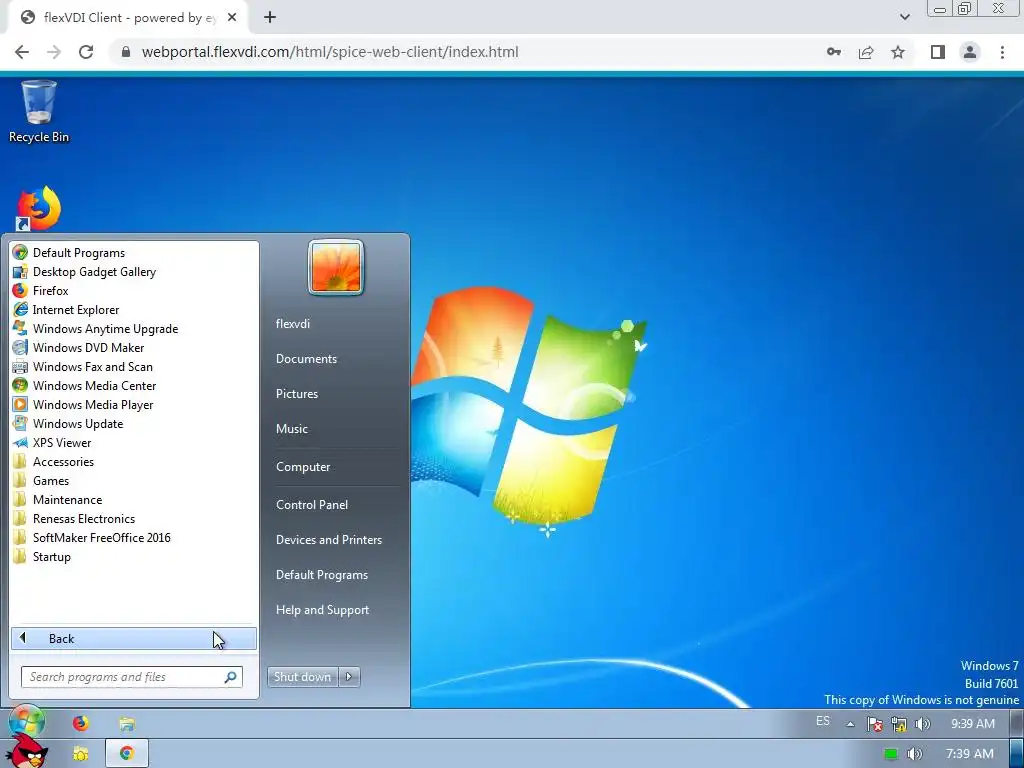Click the remote volume speaker icon
1024x768 pixels.
[x=922, y=724]
